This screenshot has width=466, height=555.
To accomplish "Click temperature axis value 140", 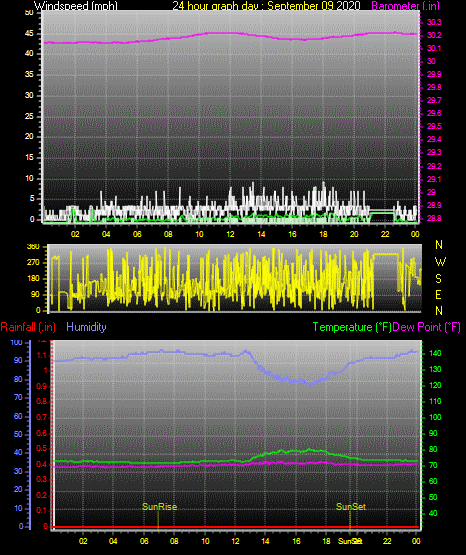I will [435, 353].
